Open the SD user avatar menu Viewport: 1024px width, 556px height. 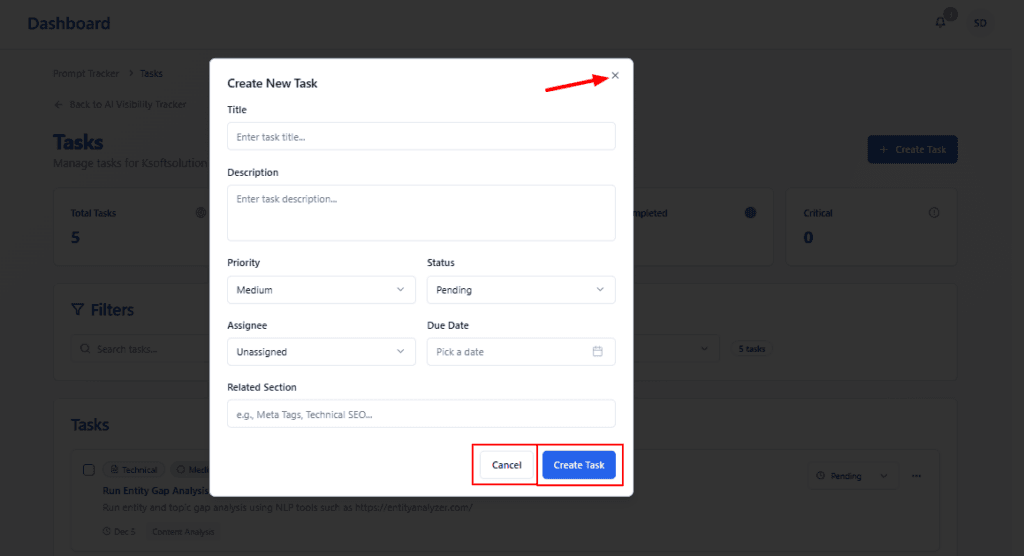pos(980,23)
